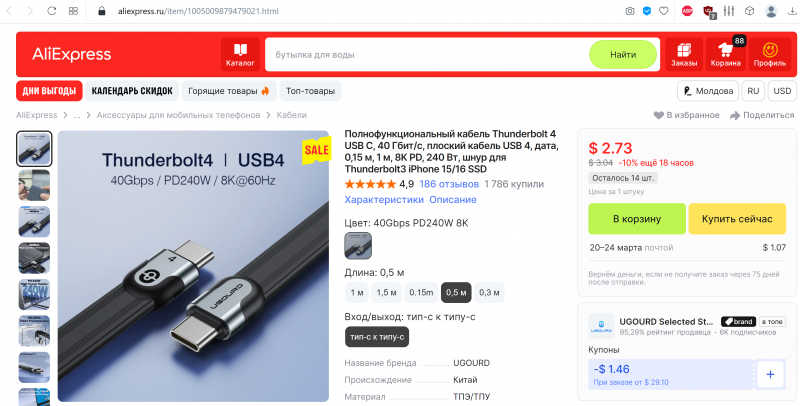Open the USD currency selector

[x=782, y=91]
